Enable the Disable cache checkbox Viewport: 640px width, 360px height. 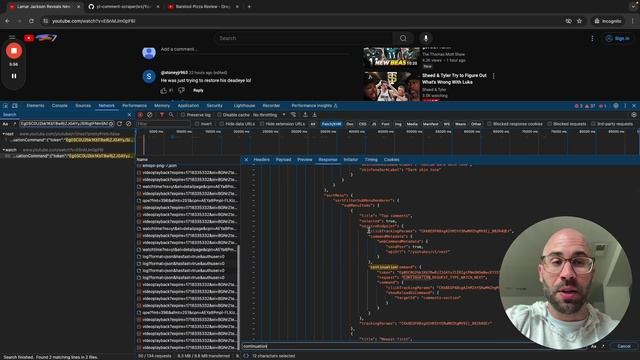(219, 115)
